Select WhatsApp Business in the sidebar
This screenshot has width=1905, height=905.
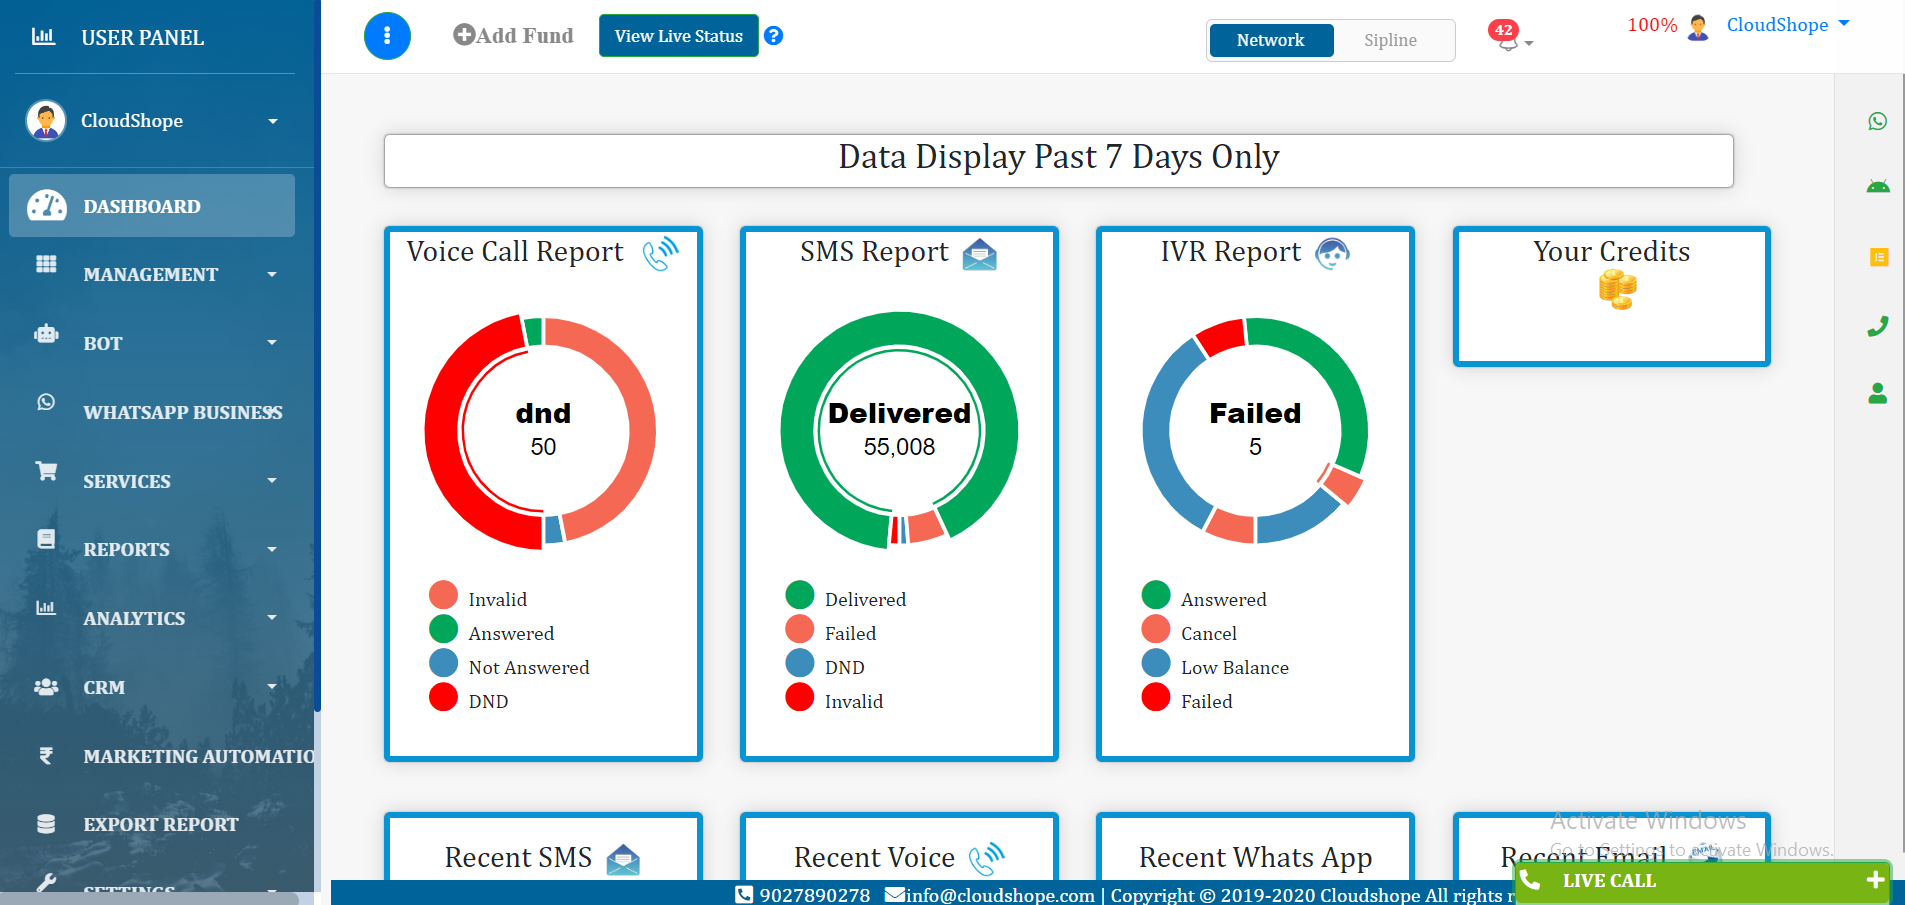(182, 412)
